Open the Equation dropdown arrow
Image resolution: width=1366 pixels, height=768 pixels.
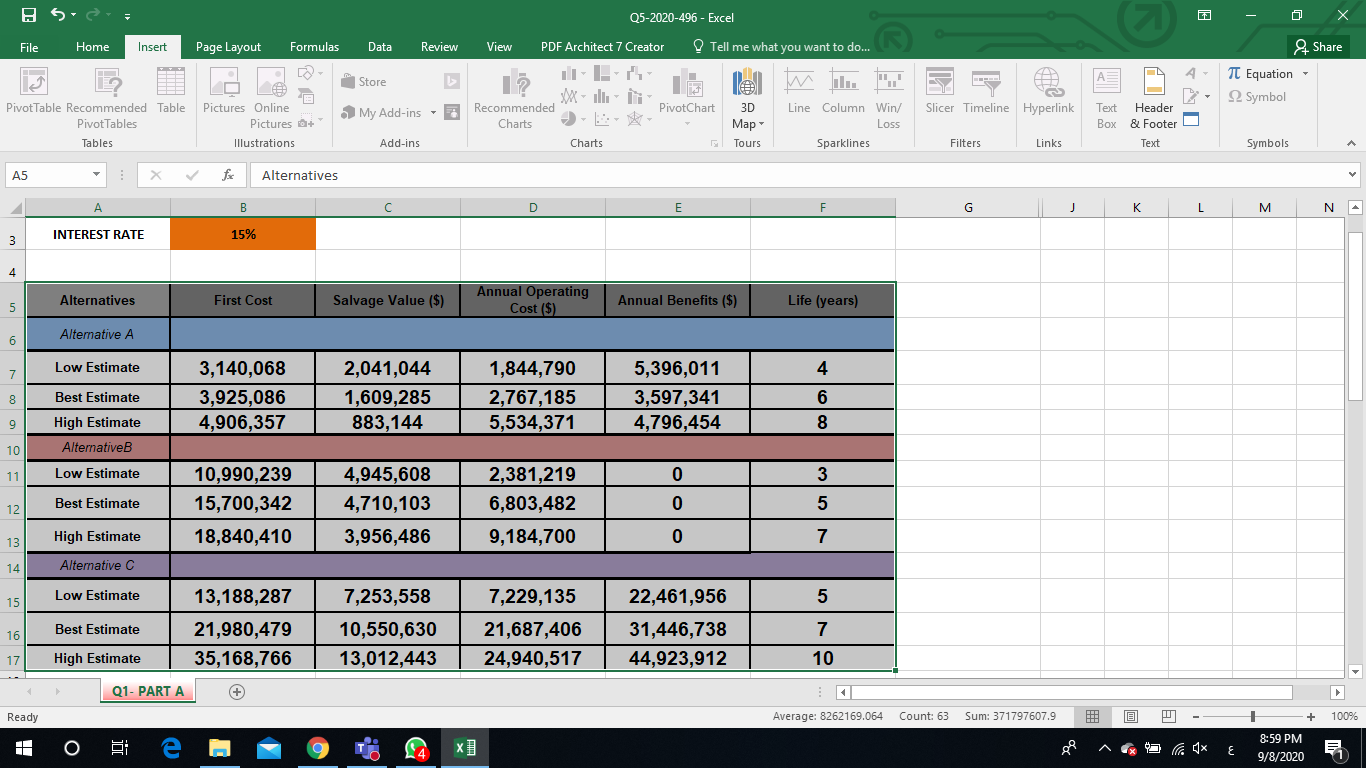tap(1304, 74)
